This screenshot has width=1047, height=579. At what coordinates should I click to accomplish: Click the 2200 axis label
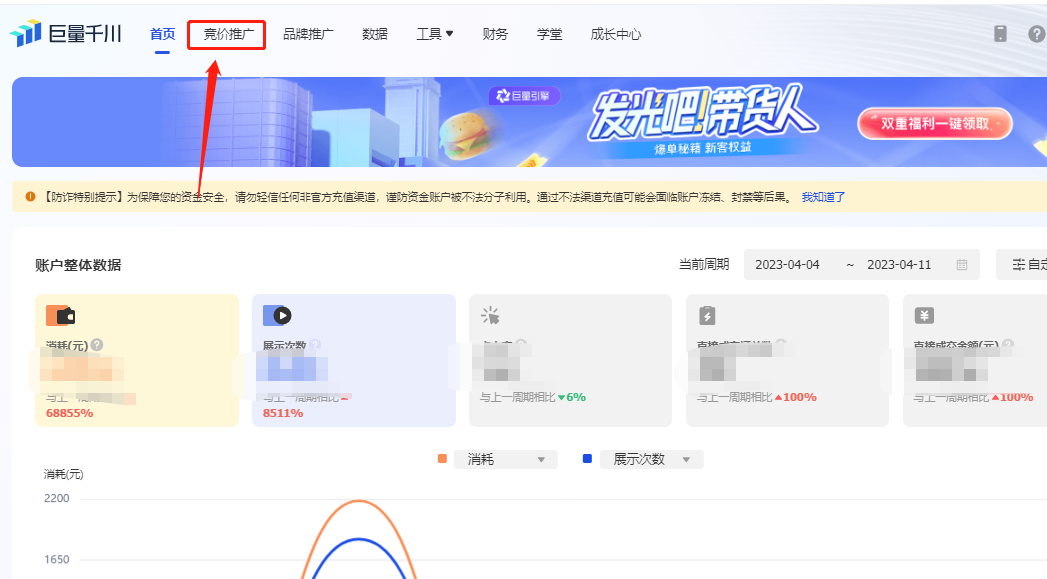click(x=57, y=498)
